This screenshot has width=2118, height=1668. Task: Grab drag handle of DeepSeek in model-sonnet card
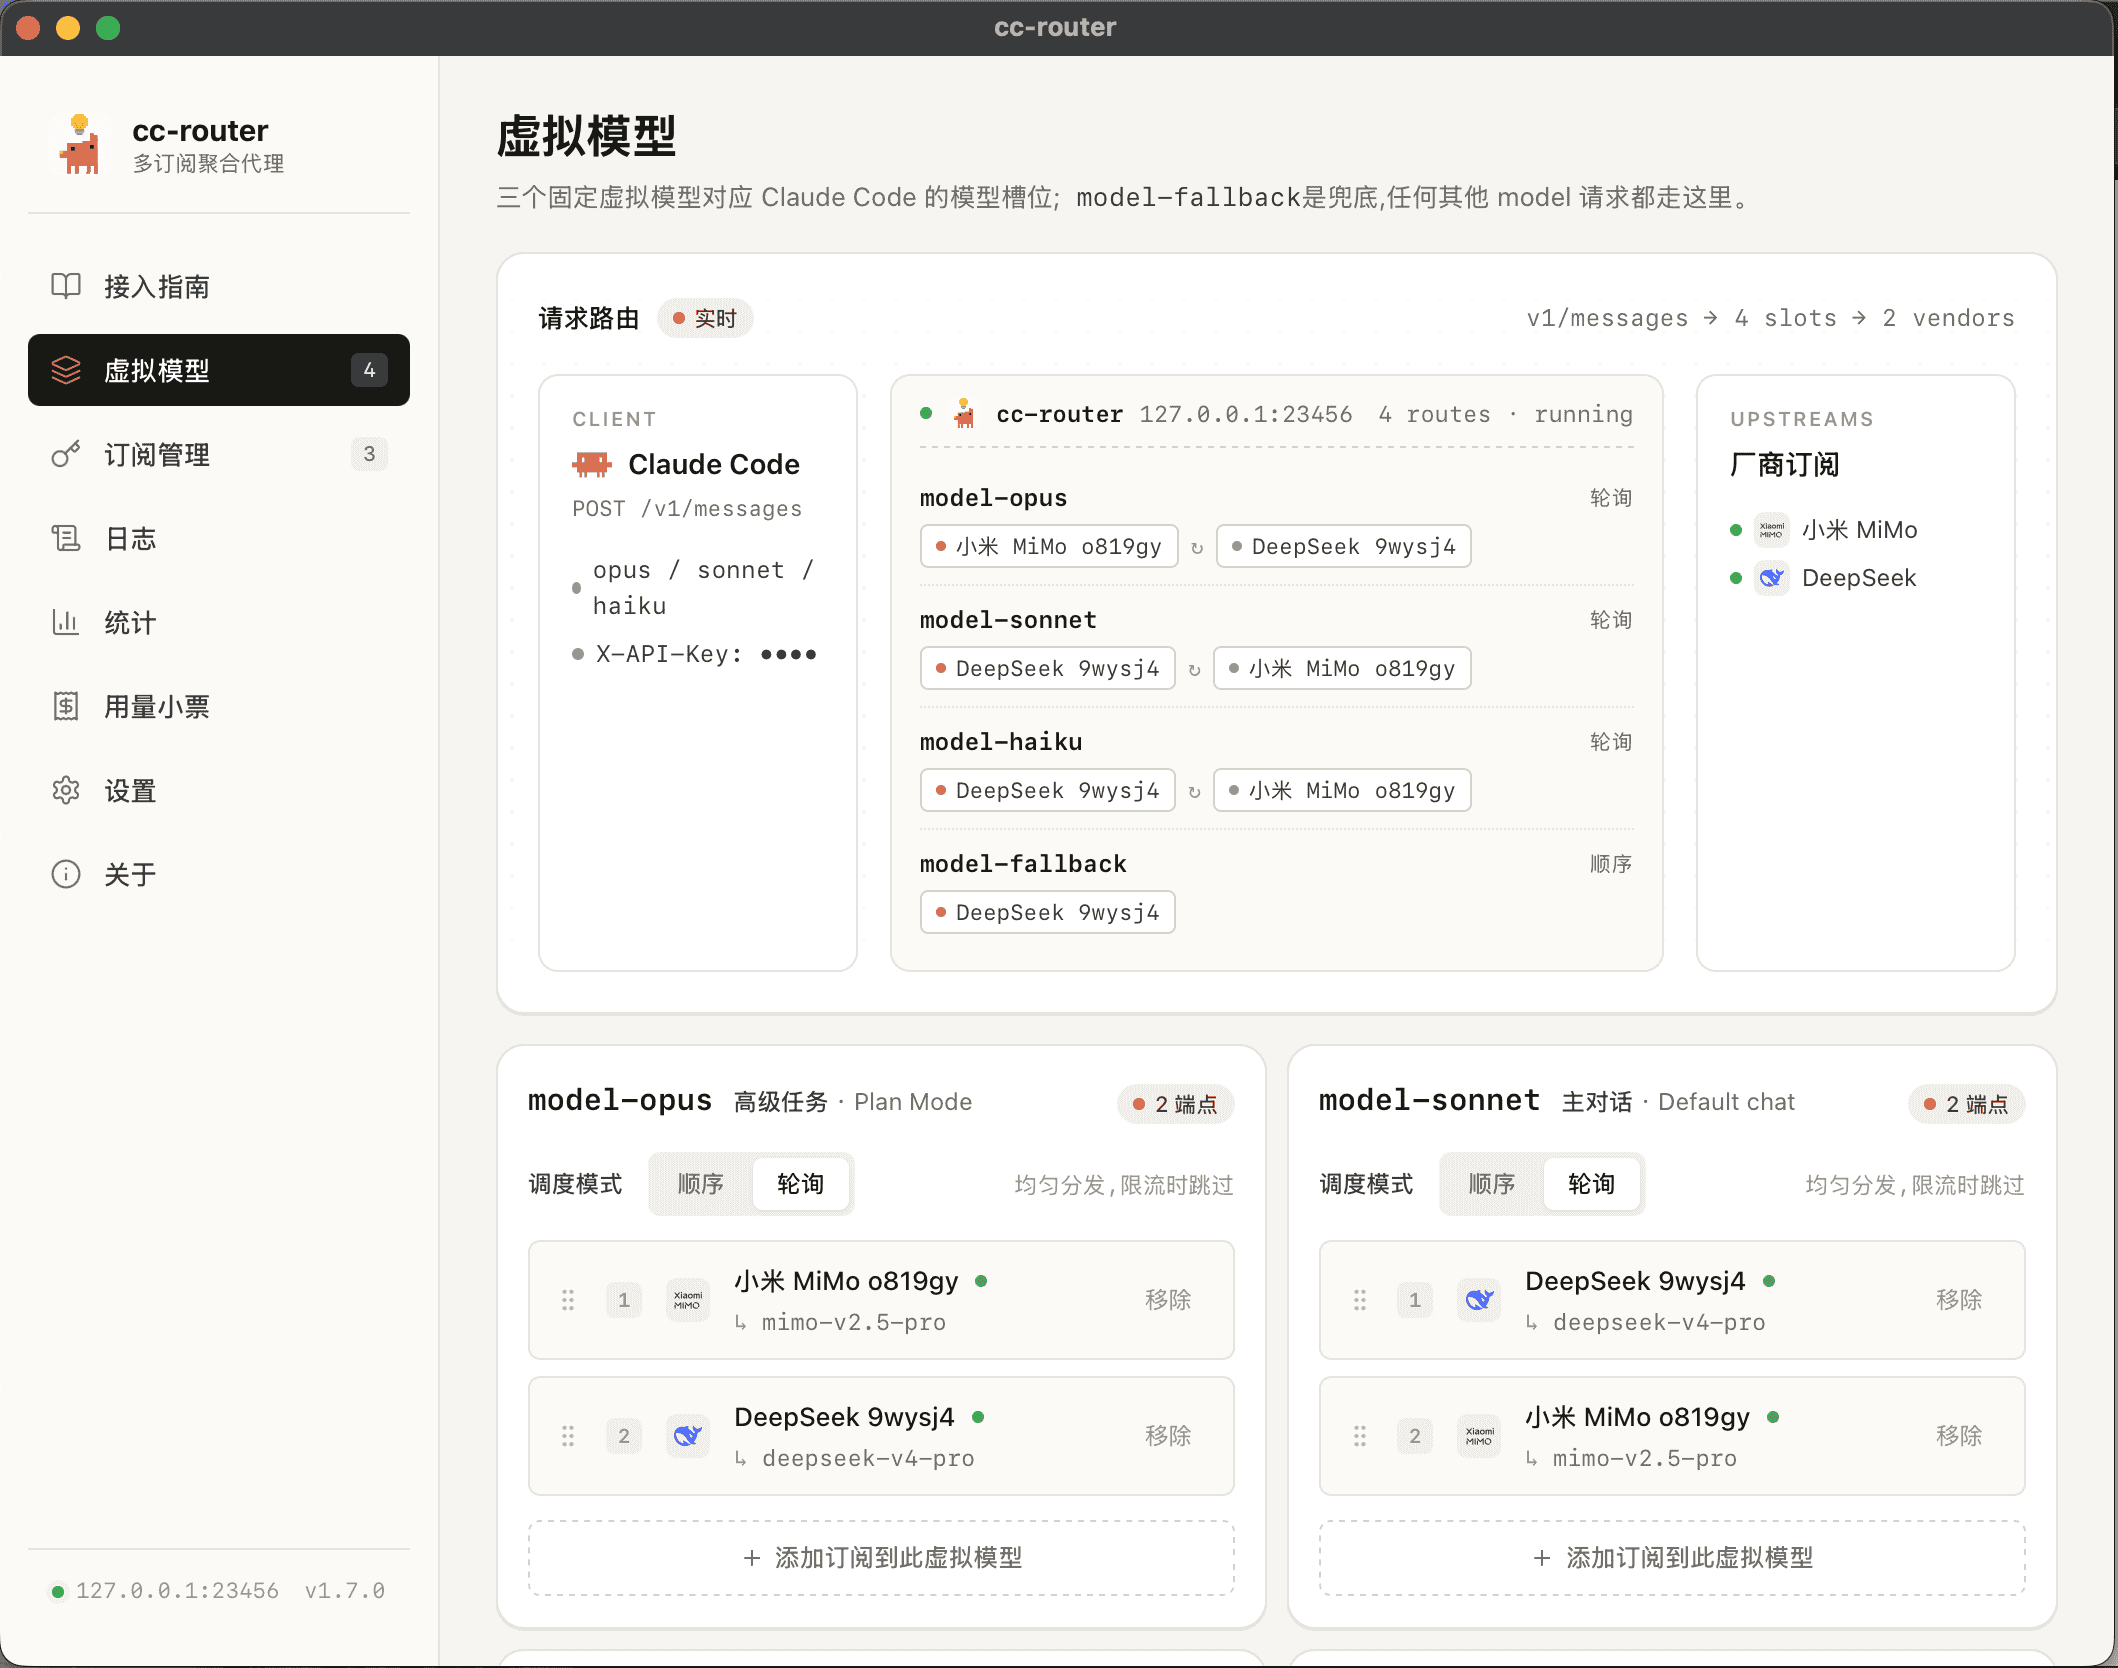pos(1360,1300)
